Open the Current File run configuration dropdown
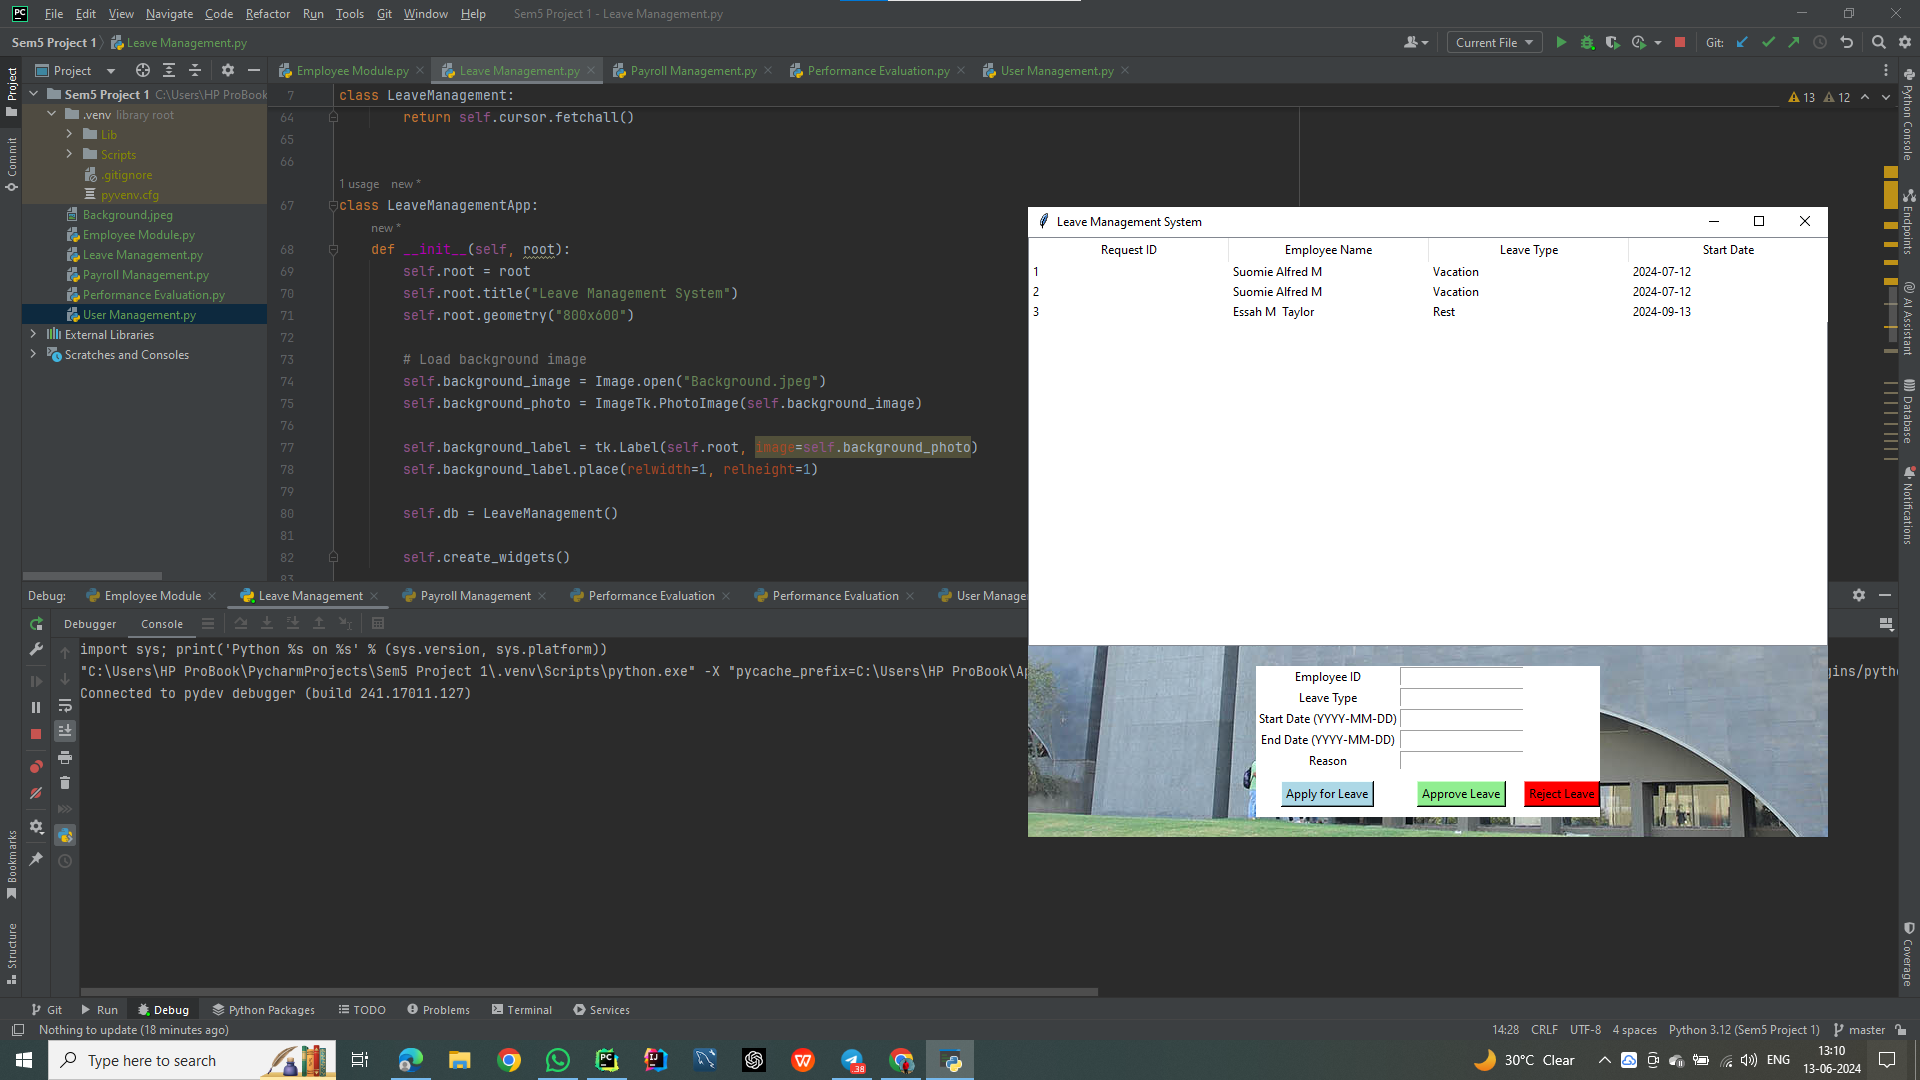 pos(1494,42)
